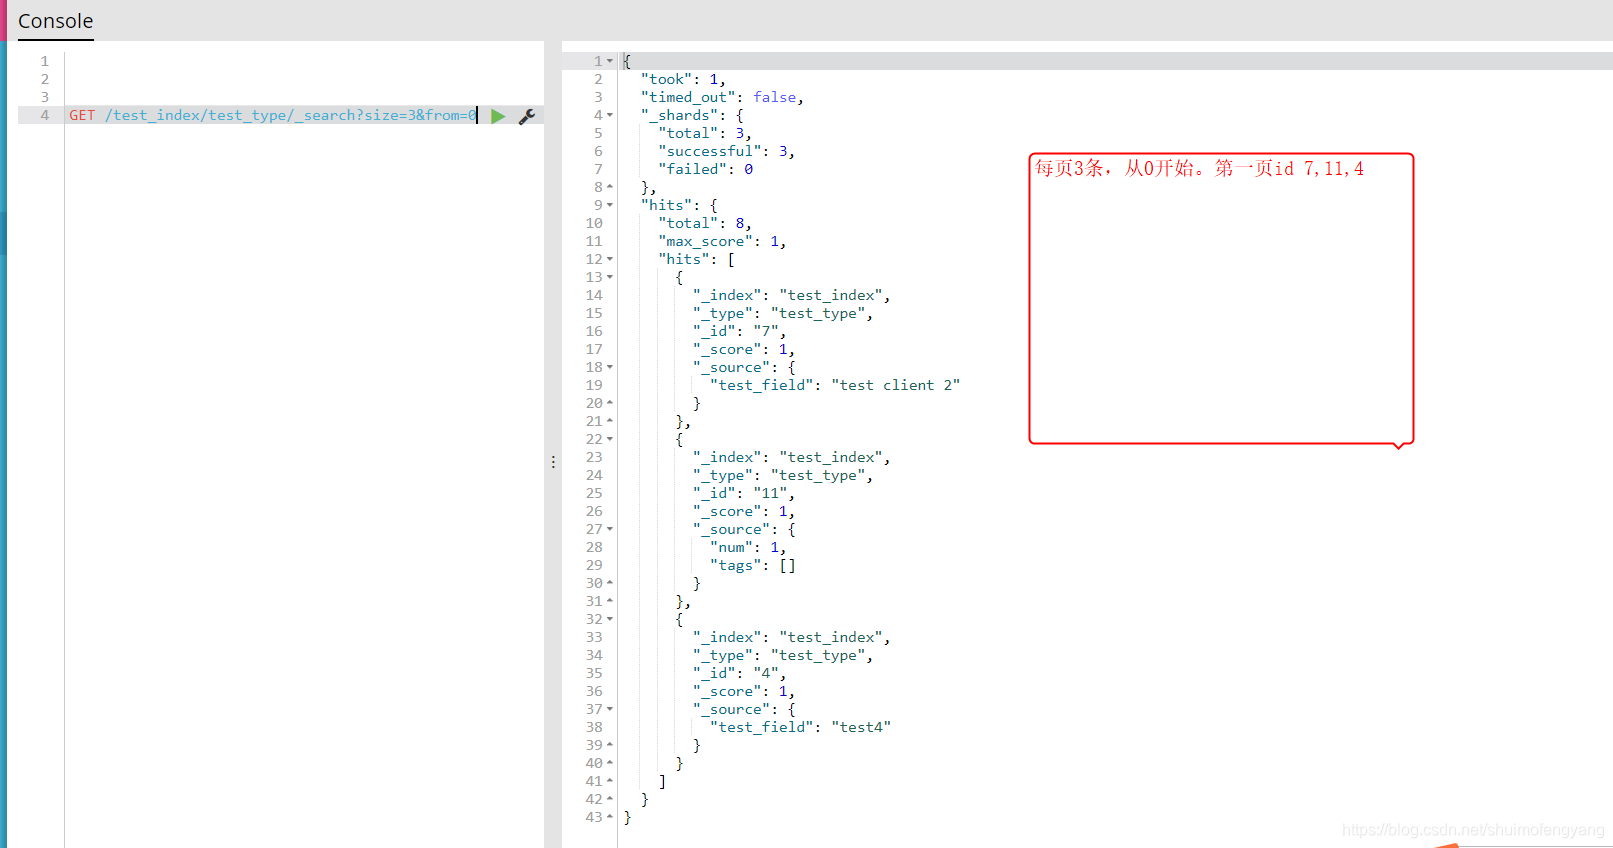Click the "total": 8 line
The width and height of the screenshot is (1613, 848).
705,223
